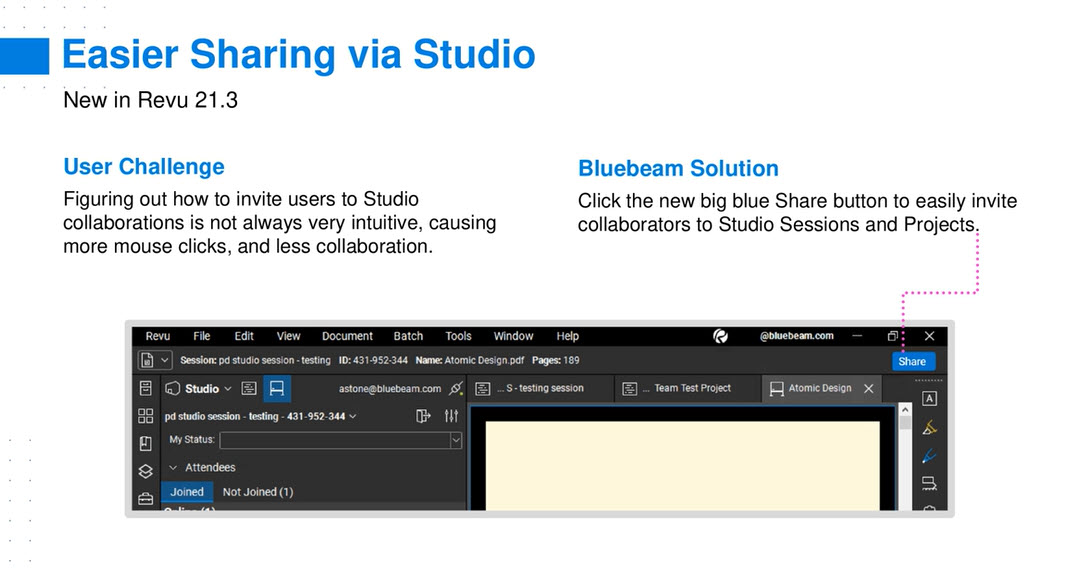
Task: Click the blue Share button
Action: tap(912, 361)
